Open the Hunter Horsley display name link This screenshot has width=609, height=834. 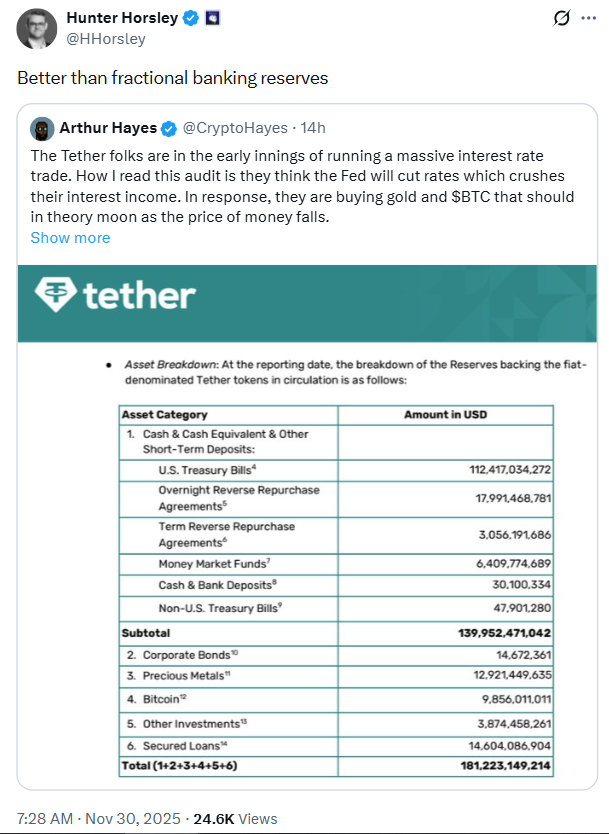click(122, 19)
